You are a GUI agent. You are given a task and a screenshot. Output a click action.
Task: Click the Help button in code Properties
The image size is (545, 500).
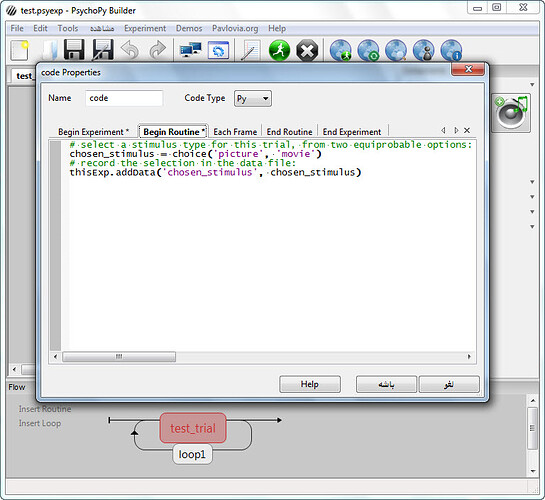click(310, 384)
